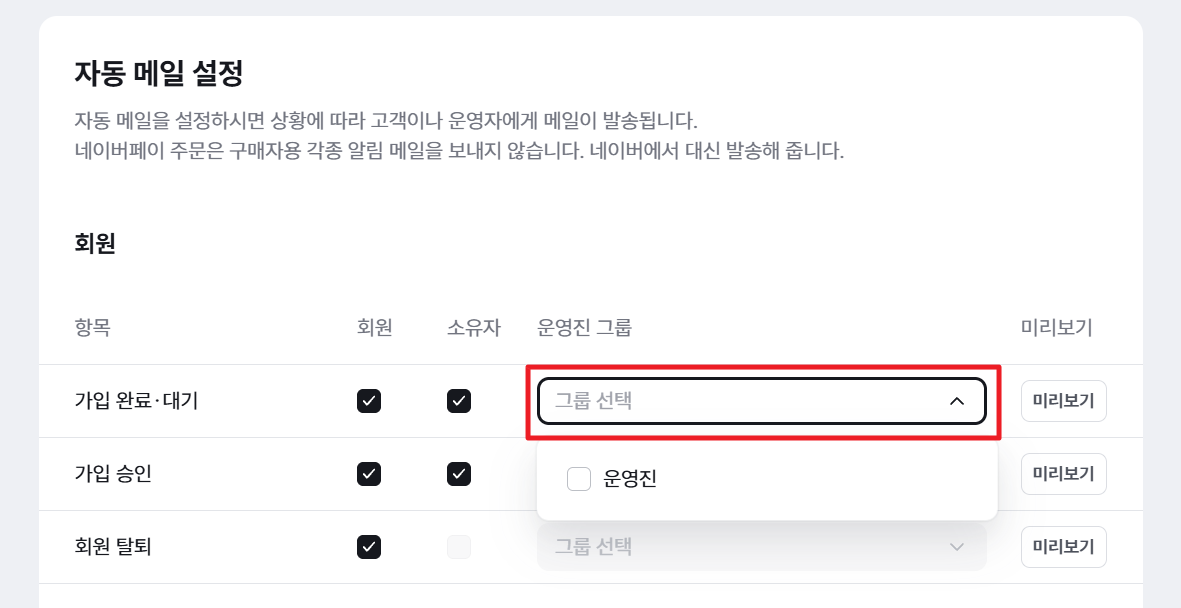
Task: Click the 운영진 그룹 column header
Action: [584, 328]
